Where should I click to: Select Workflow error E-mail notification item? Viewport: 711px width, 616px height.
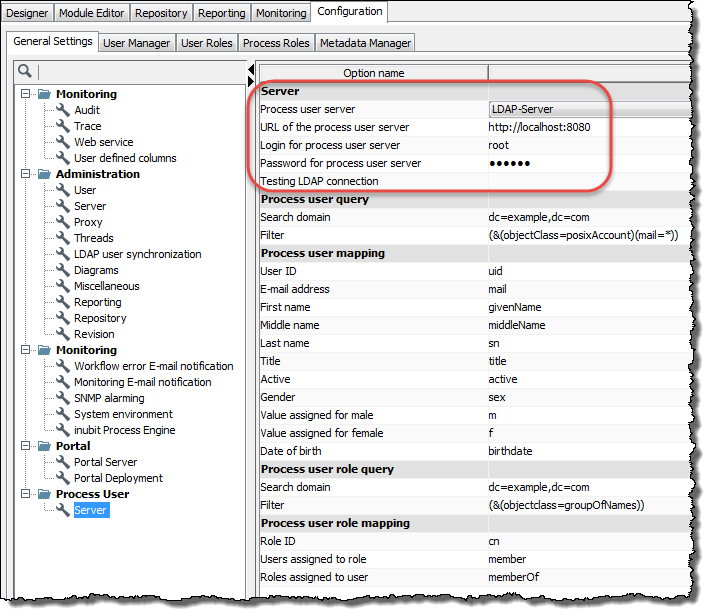click(154, 366)
